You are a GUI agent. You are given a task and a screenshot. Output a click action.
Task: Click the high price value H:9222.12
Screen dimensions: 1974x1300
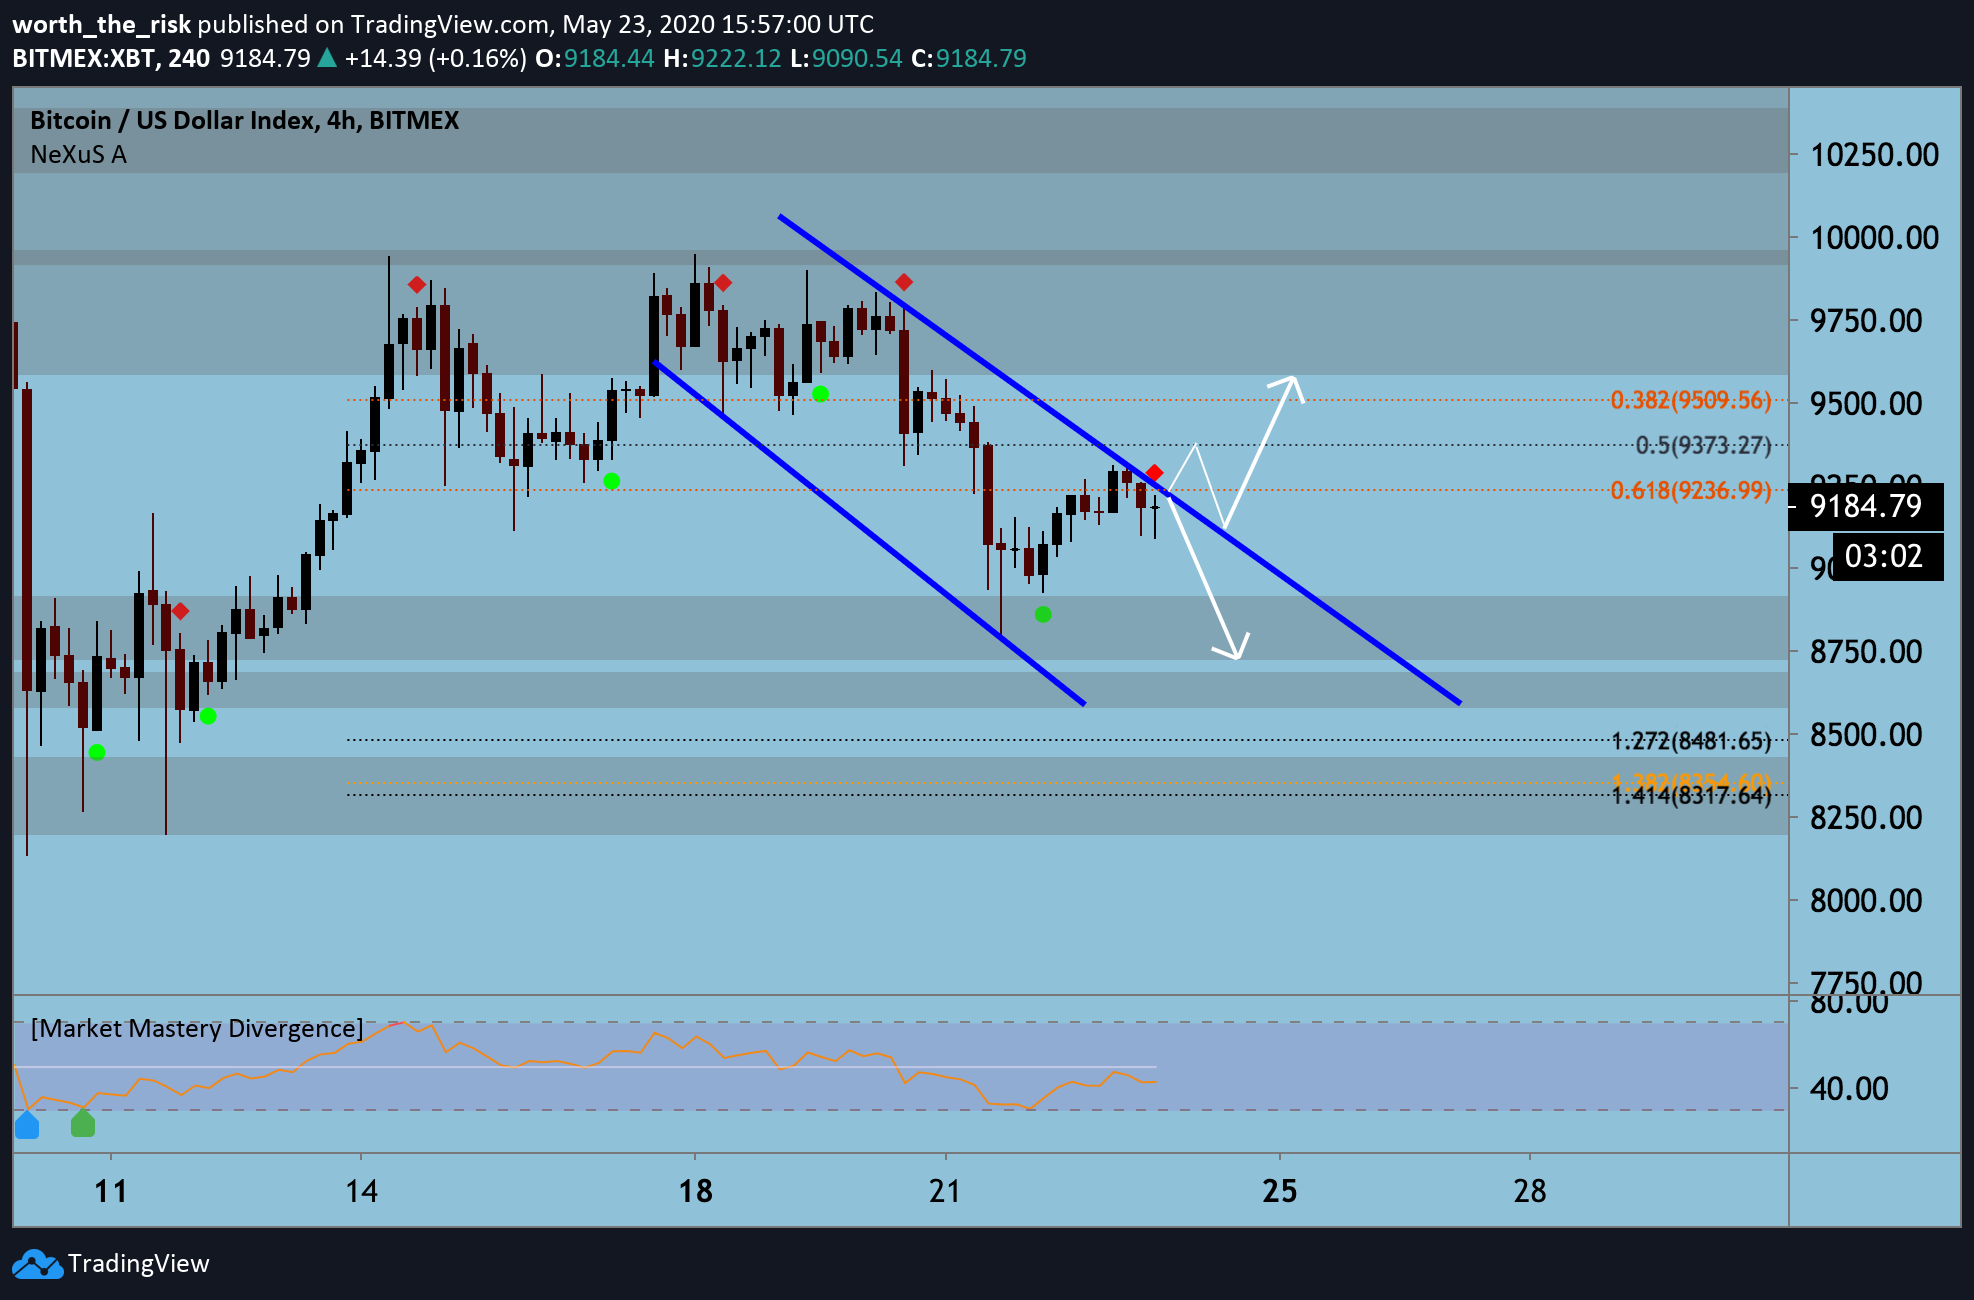(722, 58)
